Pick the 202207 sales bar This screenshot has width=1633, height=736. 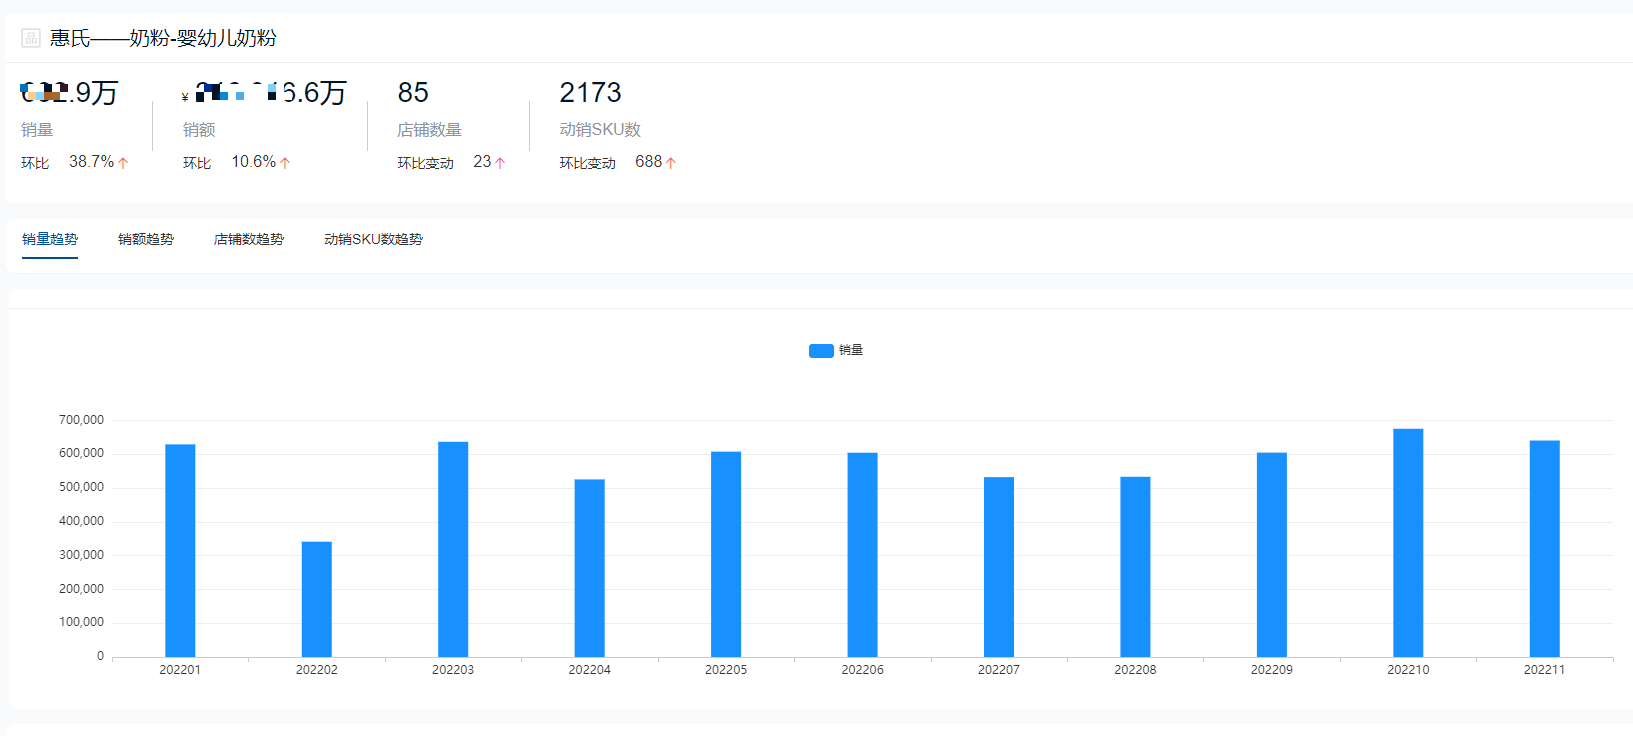coord(999,567)
